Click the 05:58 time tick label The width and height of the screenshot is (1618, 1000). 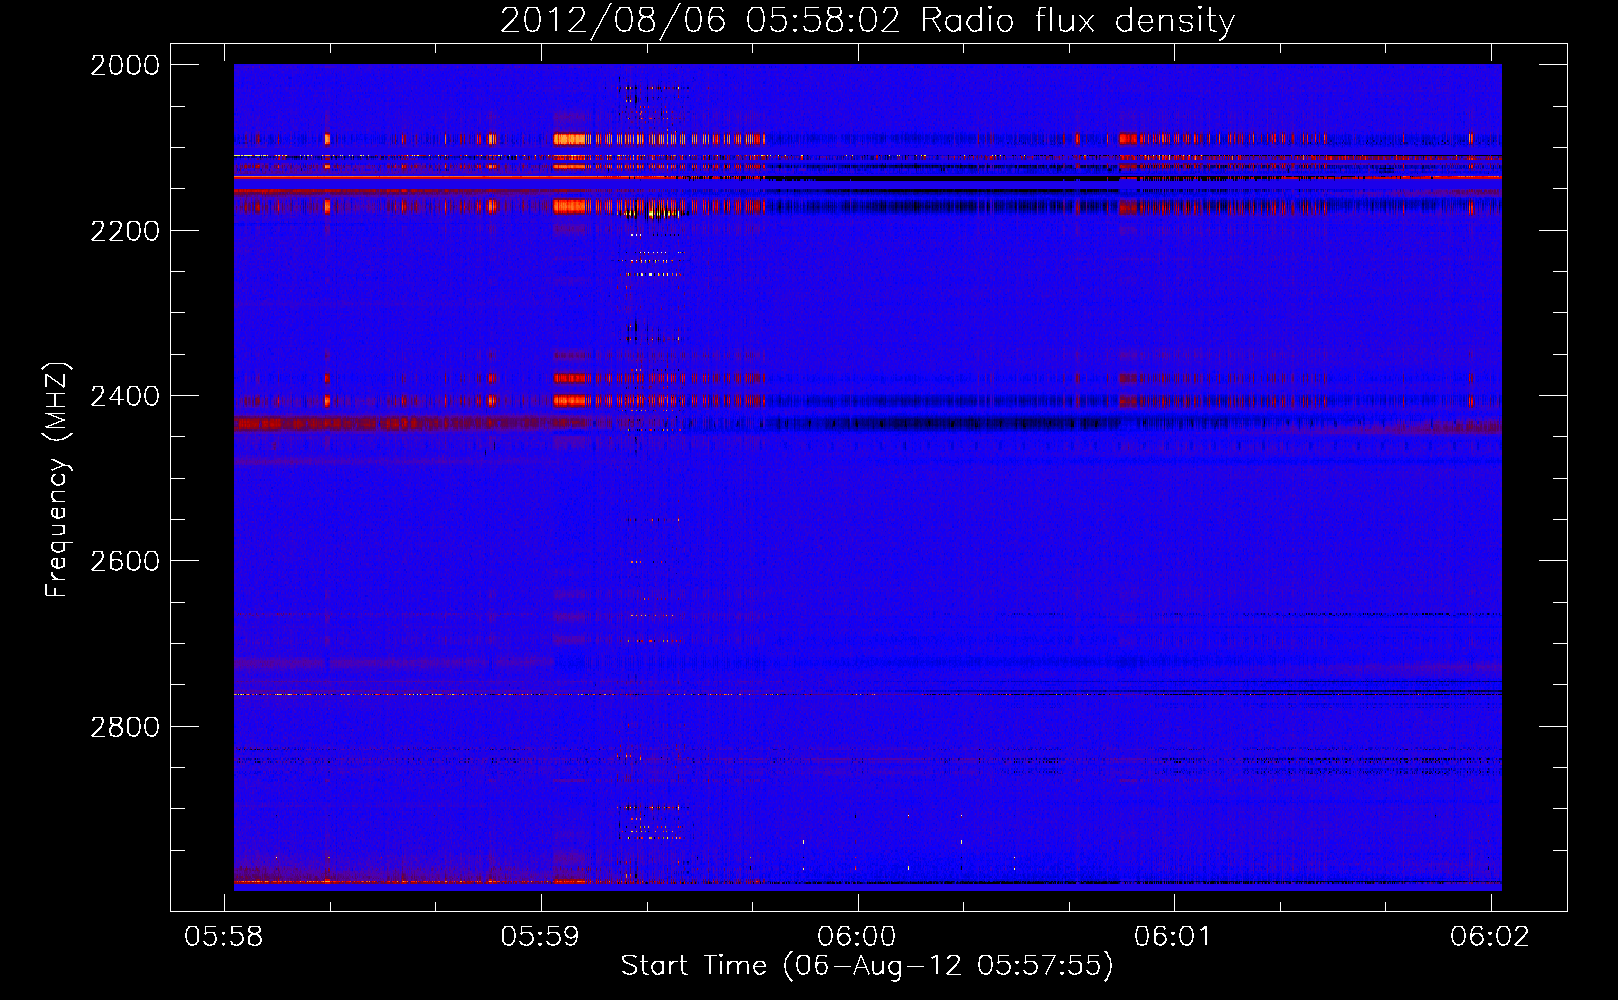[x=224, y=936]
